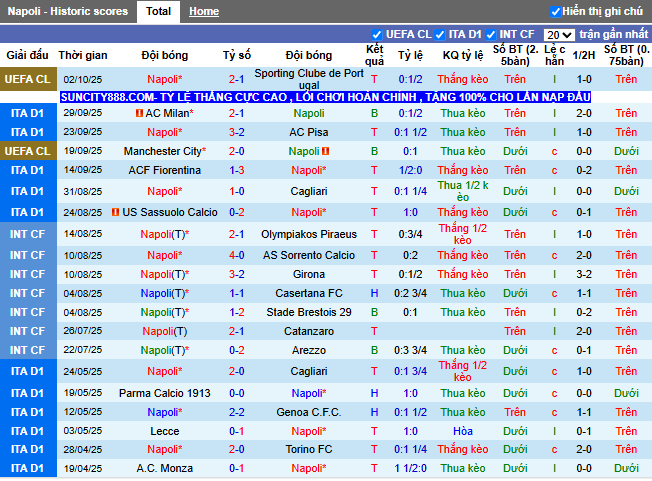Screen dimensions: 652x481
Task: Click the SUNCITY888.COM advertisement banner
Action: click(x=325, y=97)
